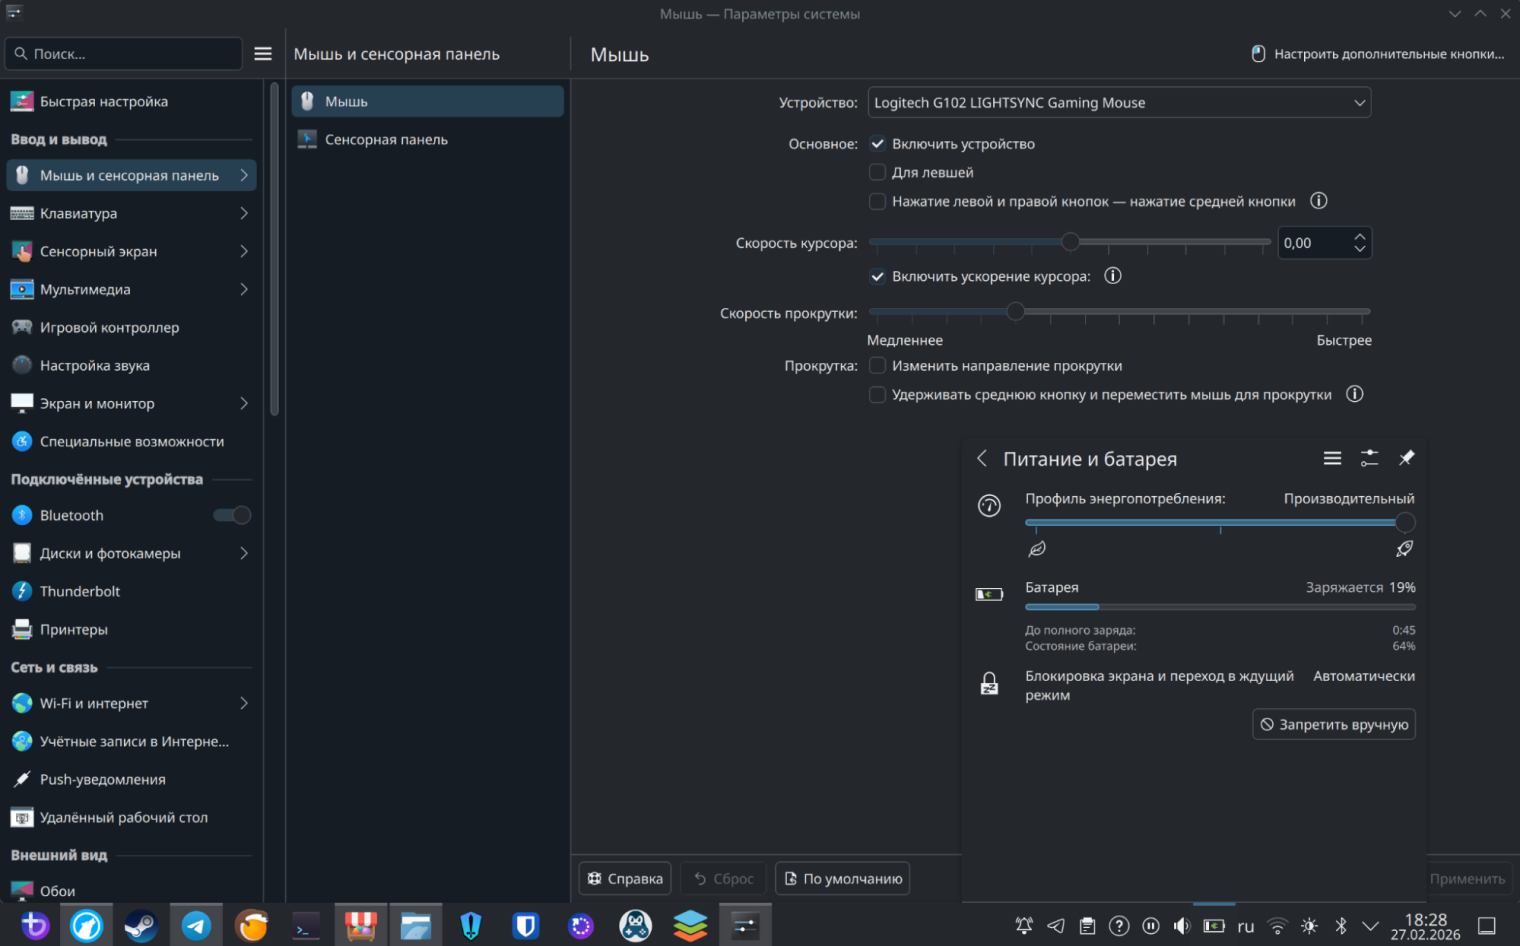Open the Устройство device dropdown
The image size is (1520, 946).
(x=1118, y=103)
